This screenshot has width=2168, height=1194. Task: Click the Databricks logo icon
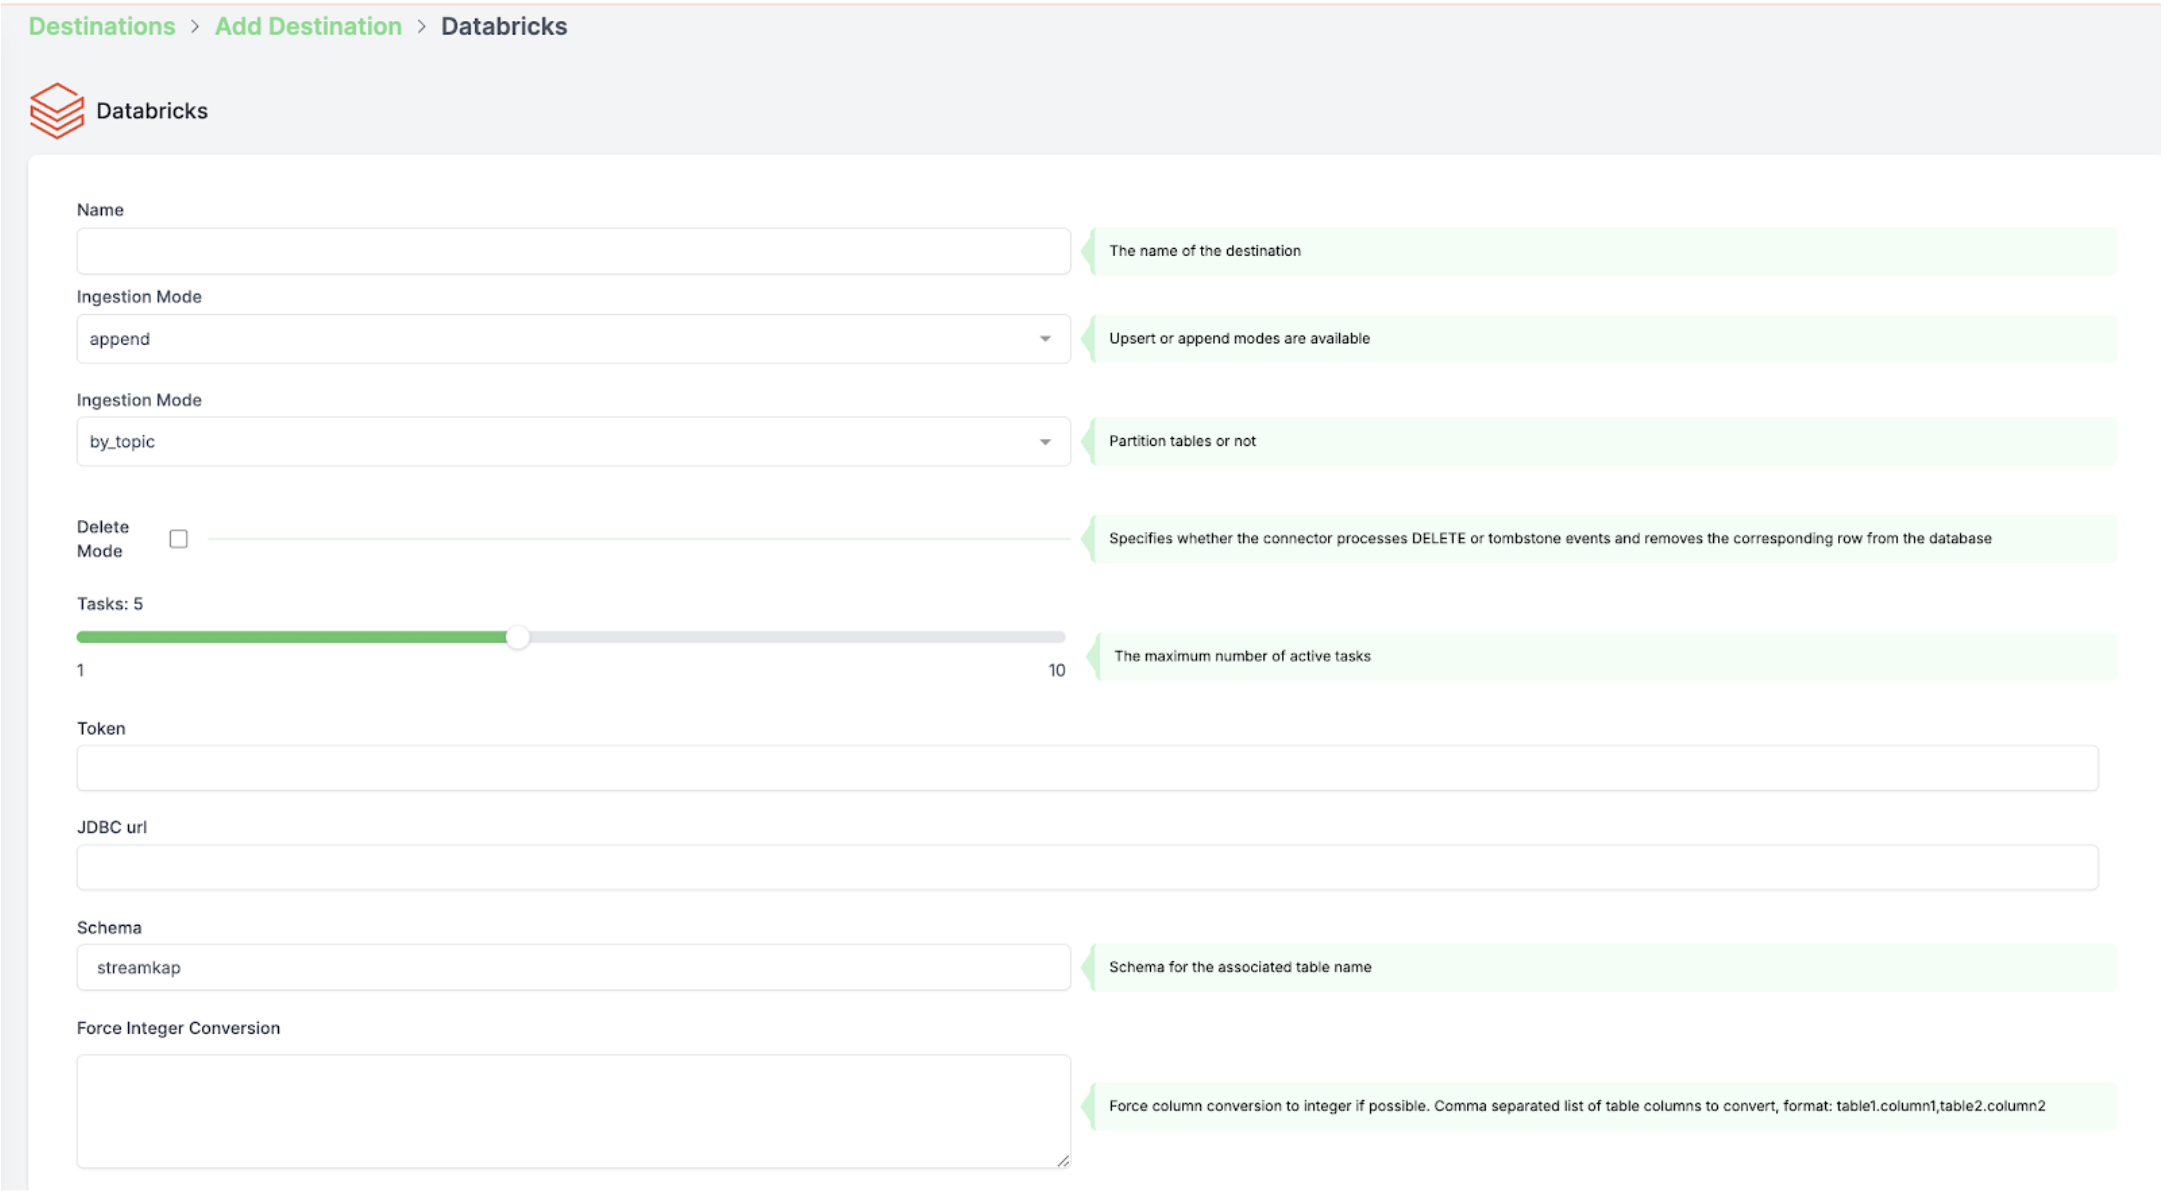click(x=57, y=111)
